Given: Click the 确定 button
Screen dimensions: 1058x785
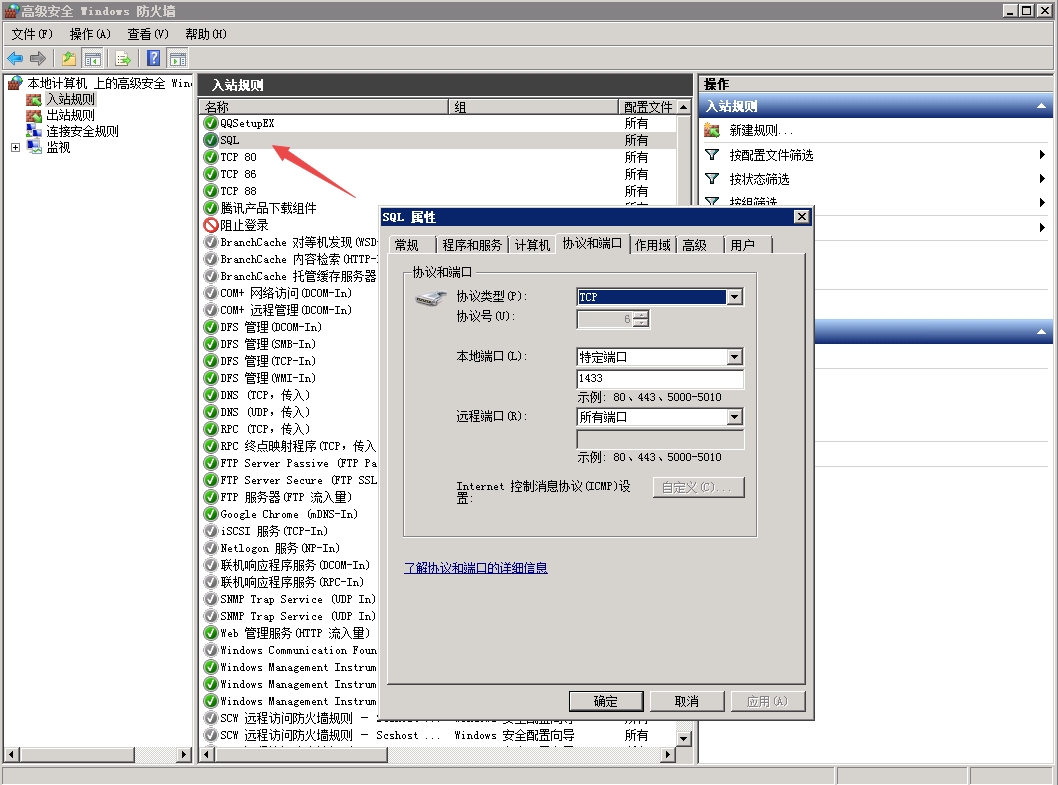Looking at the screenshot, I should (606, 701).
